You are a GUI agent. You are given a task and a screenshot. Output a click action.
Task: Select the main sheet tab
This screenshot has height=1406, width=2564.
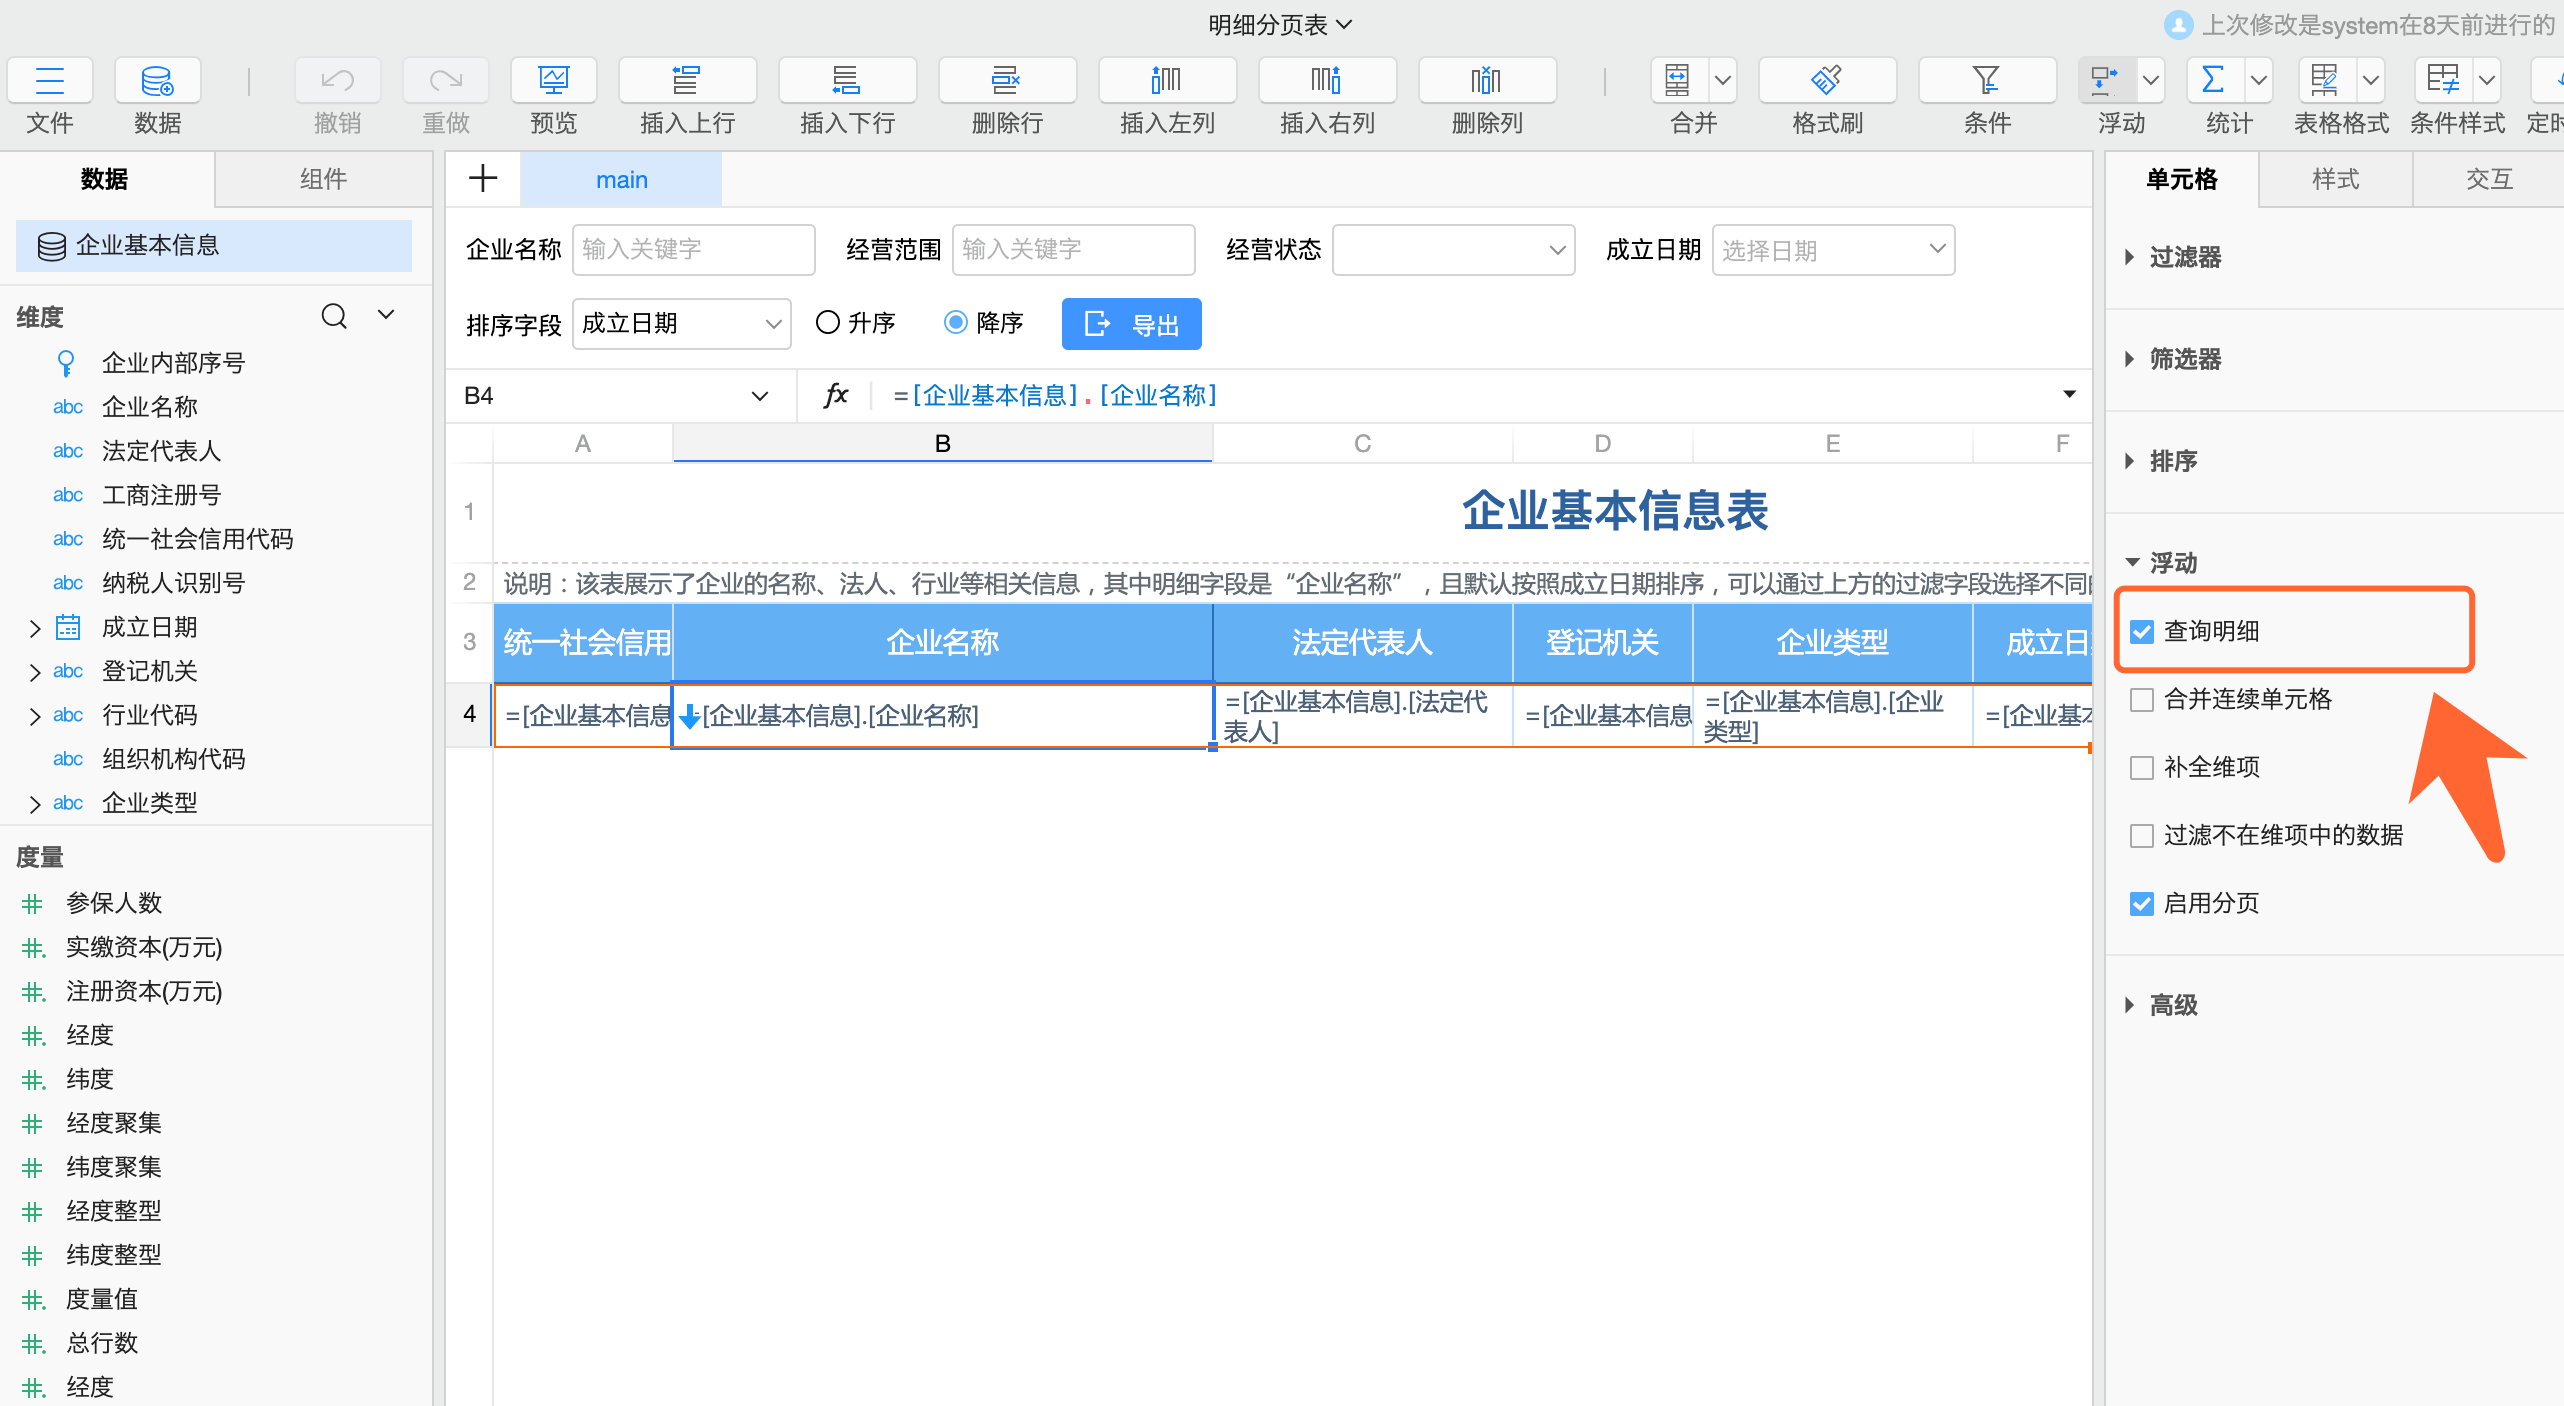[621, 180]
